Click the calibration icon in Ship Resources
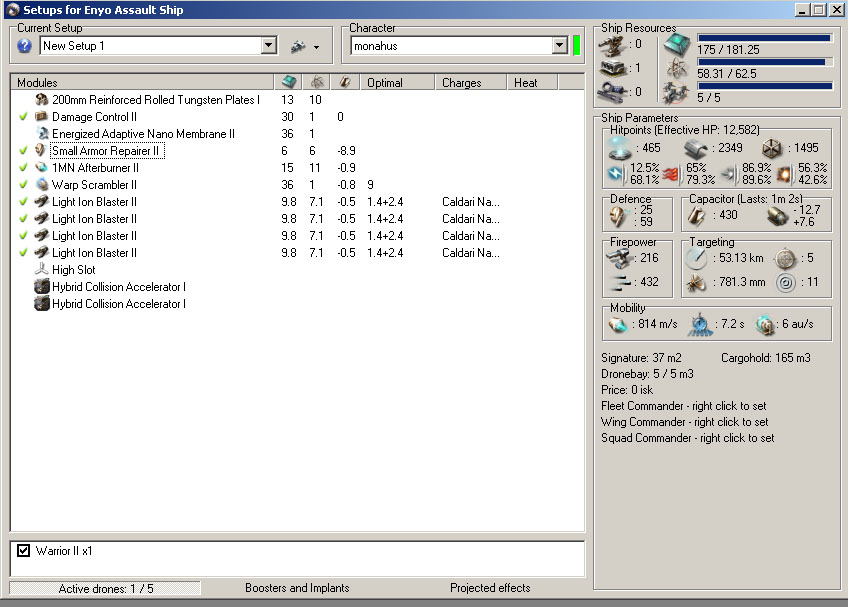The width and height of the screenshot is (848, 607). pyautogui.click(x=612, y=93)
